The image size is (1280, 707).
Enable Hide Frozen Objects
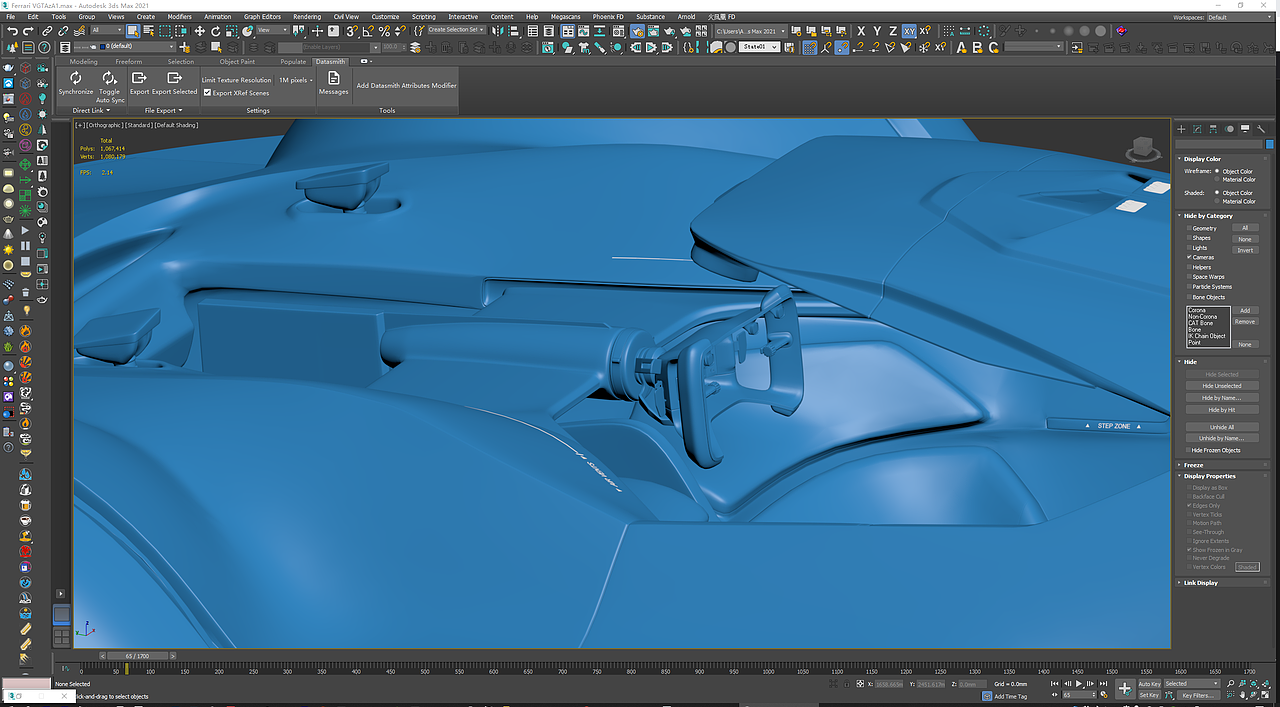[x=1188, y=450]
